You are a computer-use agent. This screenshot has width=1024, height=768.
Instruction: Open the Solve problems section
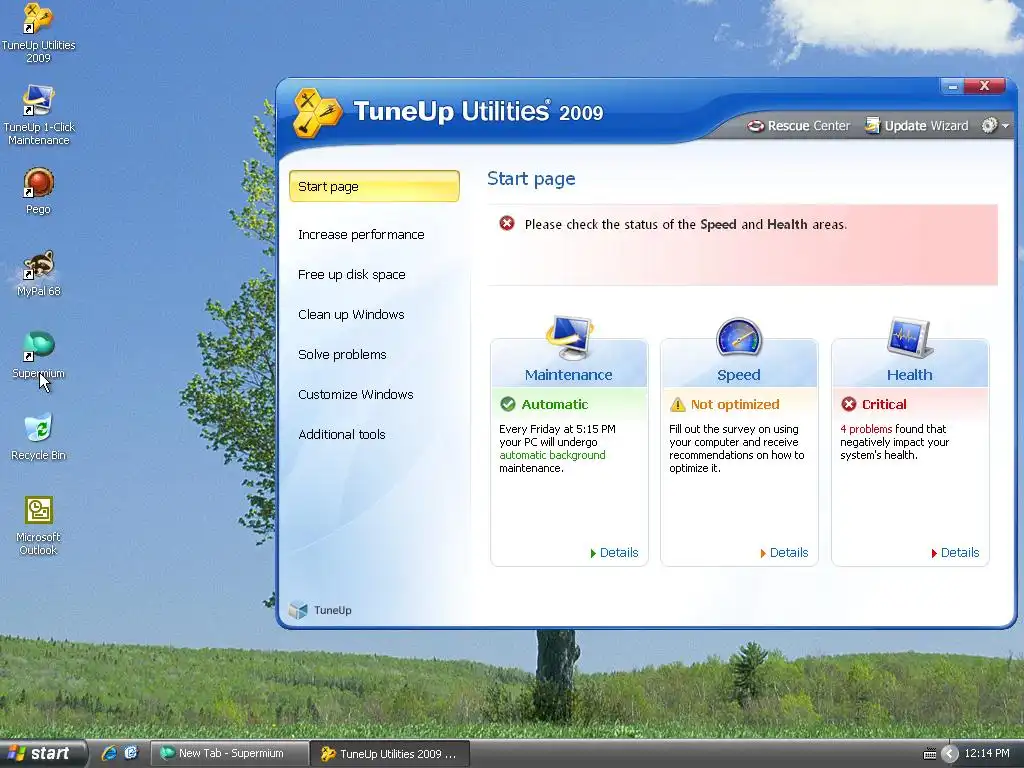342,354
